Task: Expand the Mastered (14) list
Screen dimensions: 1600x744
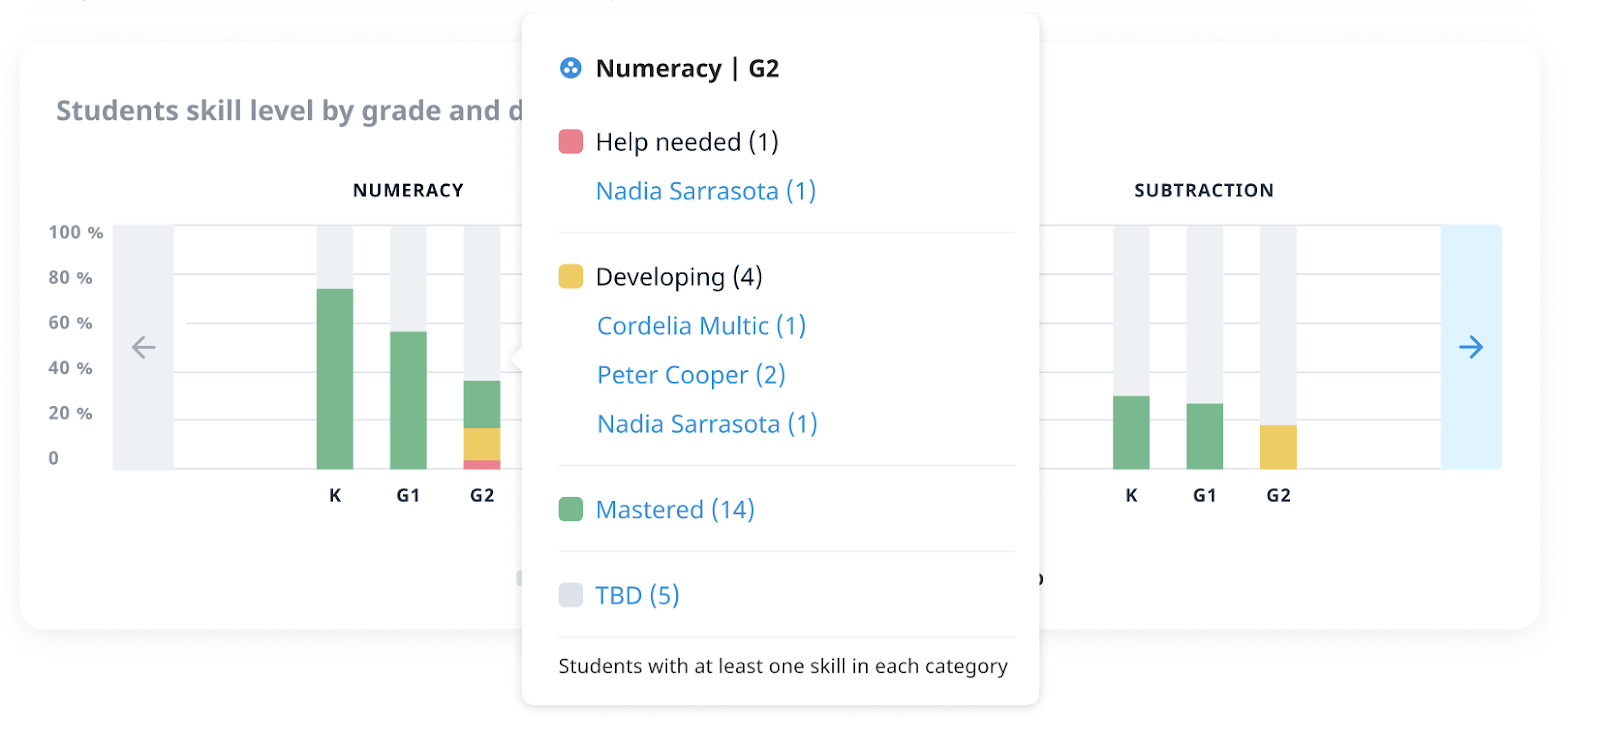Action: coord(675,510)
